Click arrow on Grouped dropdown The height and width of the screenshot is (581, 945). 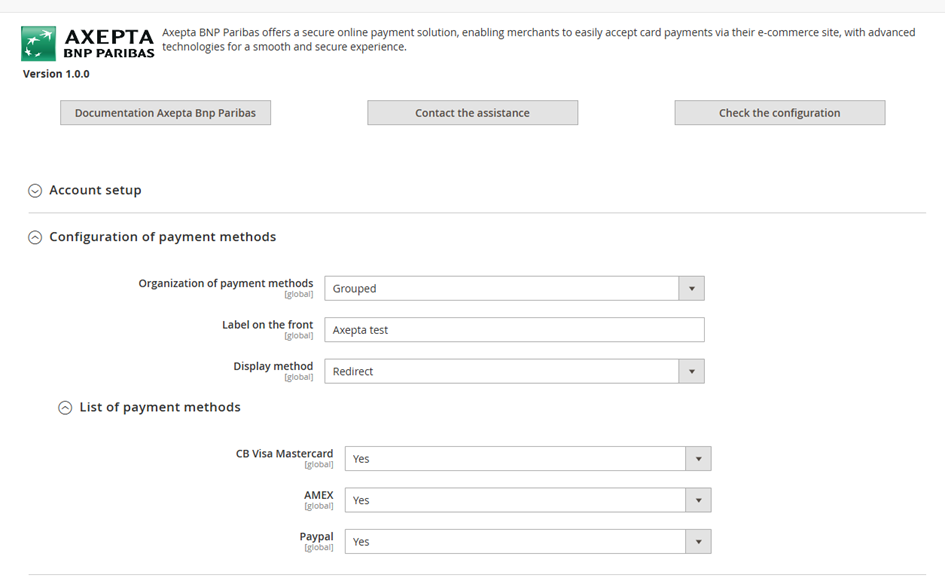[x=691, y=289]
